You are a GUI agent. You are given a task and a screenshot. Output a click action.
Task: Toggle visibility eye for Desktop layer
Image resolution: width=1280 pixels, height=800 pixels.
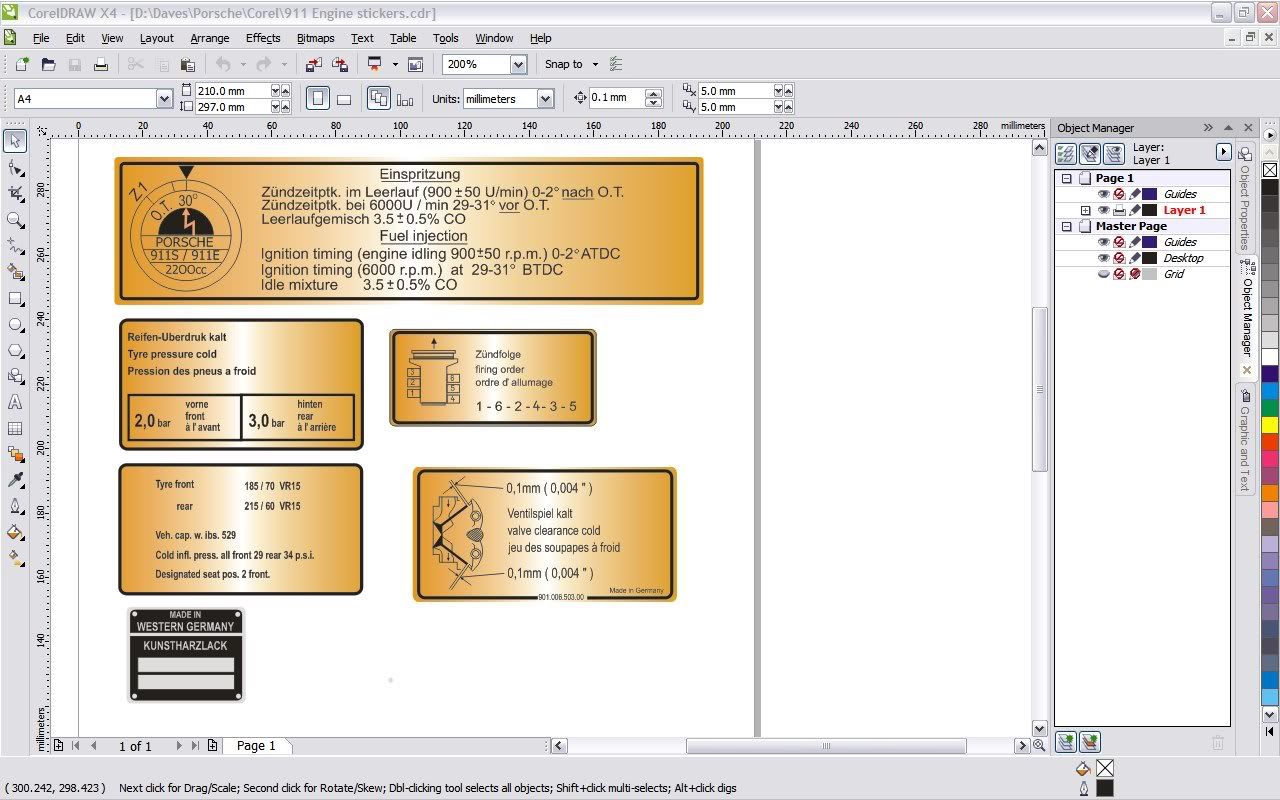click(x=1104, y=258)
